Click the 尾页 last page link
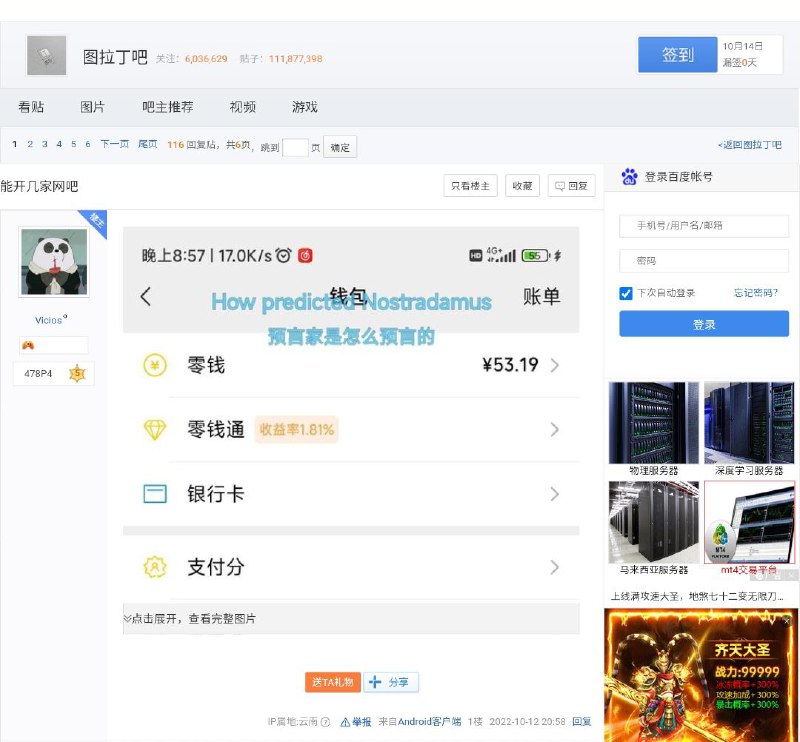 (147, 144)
